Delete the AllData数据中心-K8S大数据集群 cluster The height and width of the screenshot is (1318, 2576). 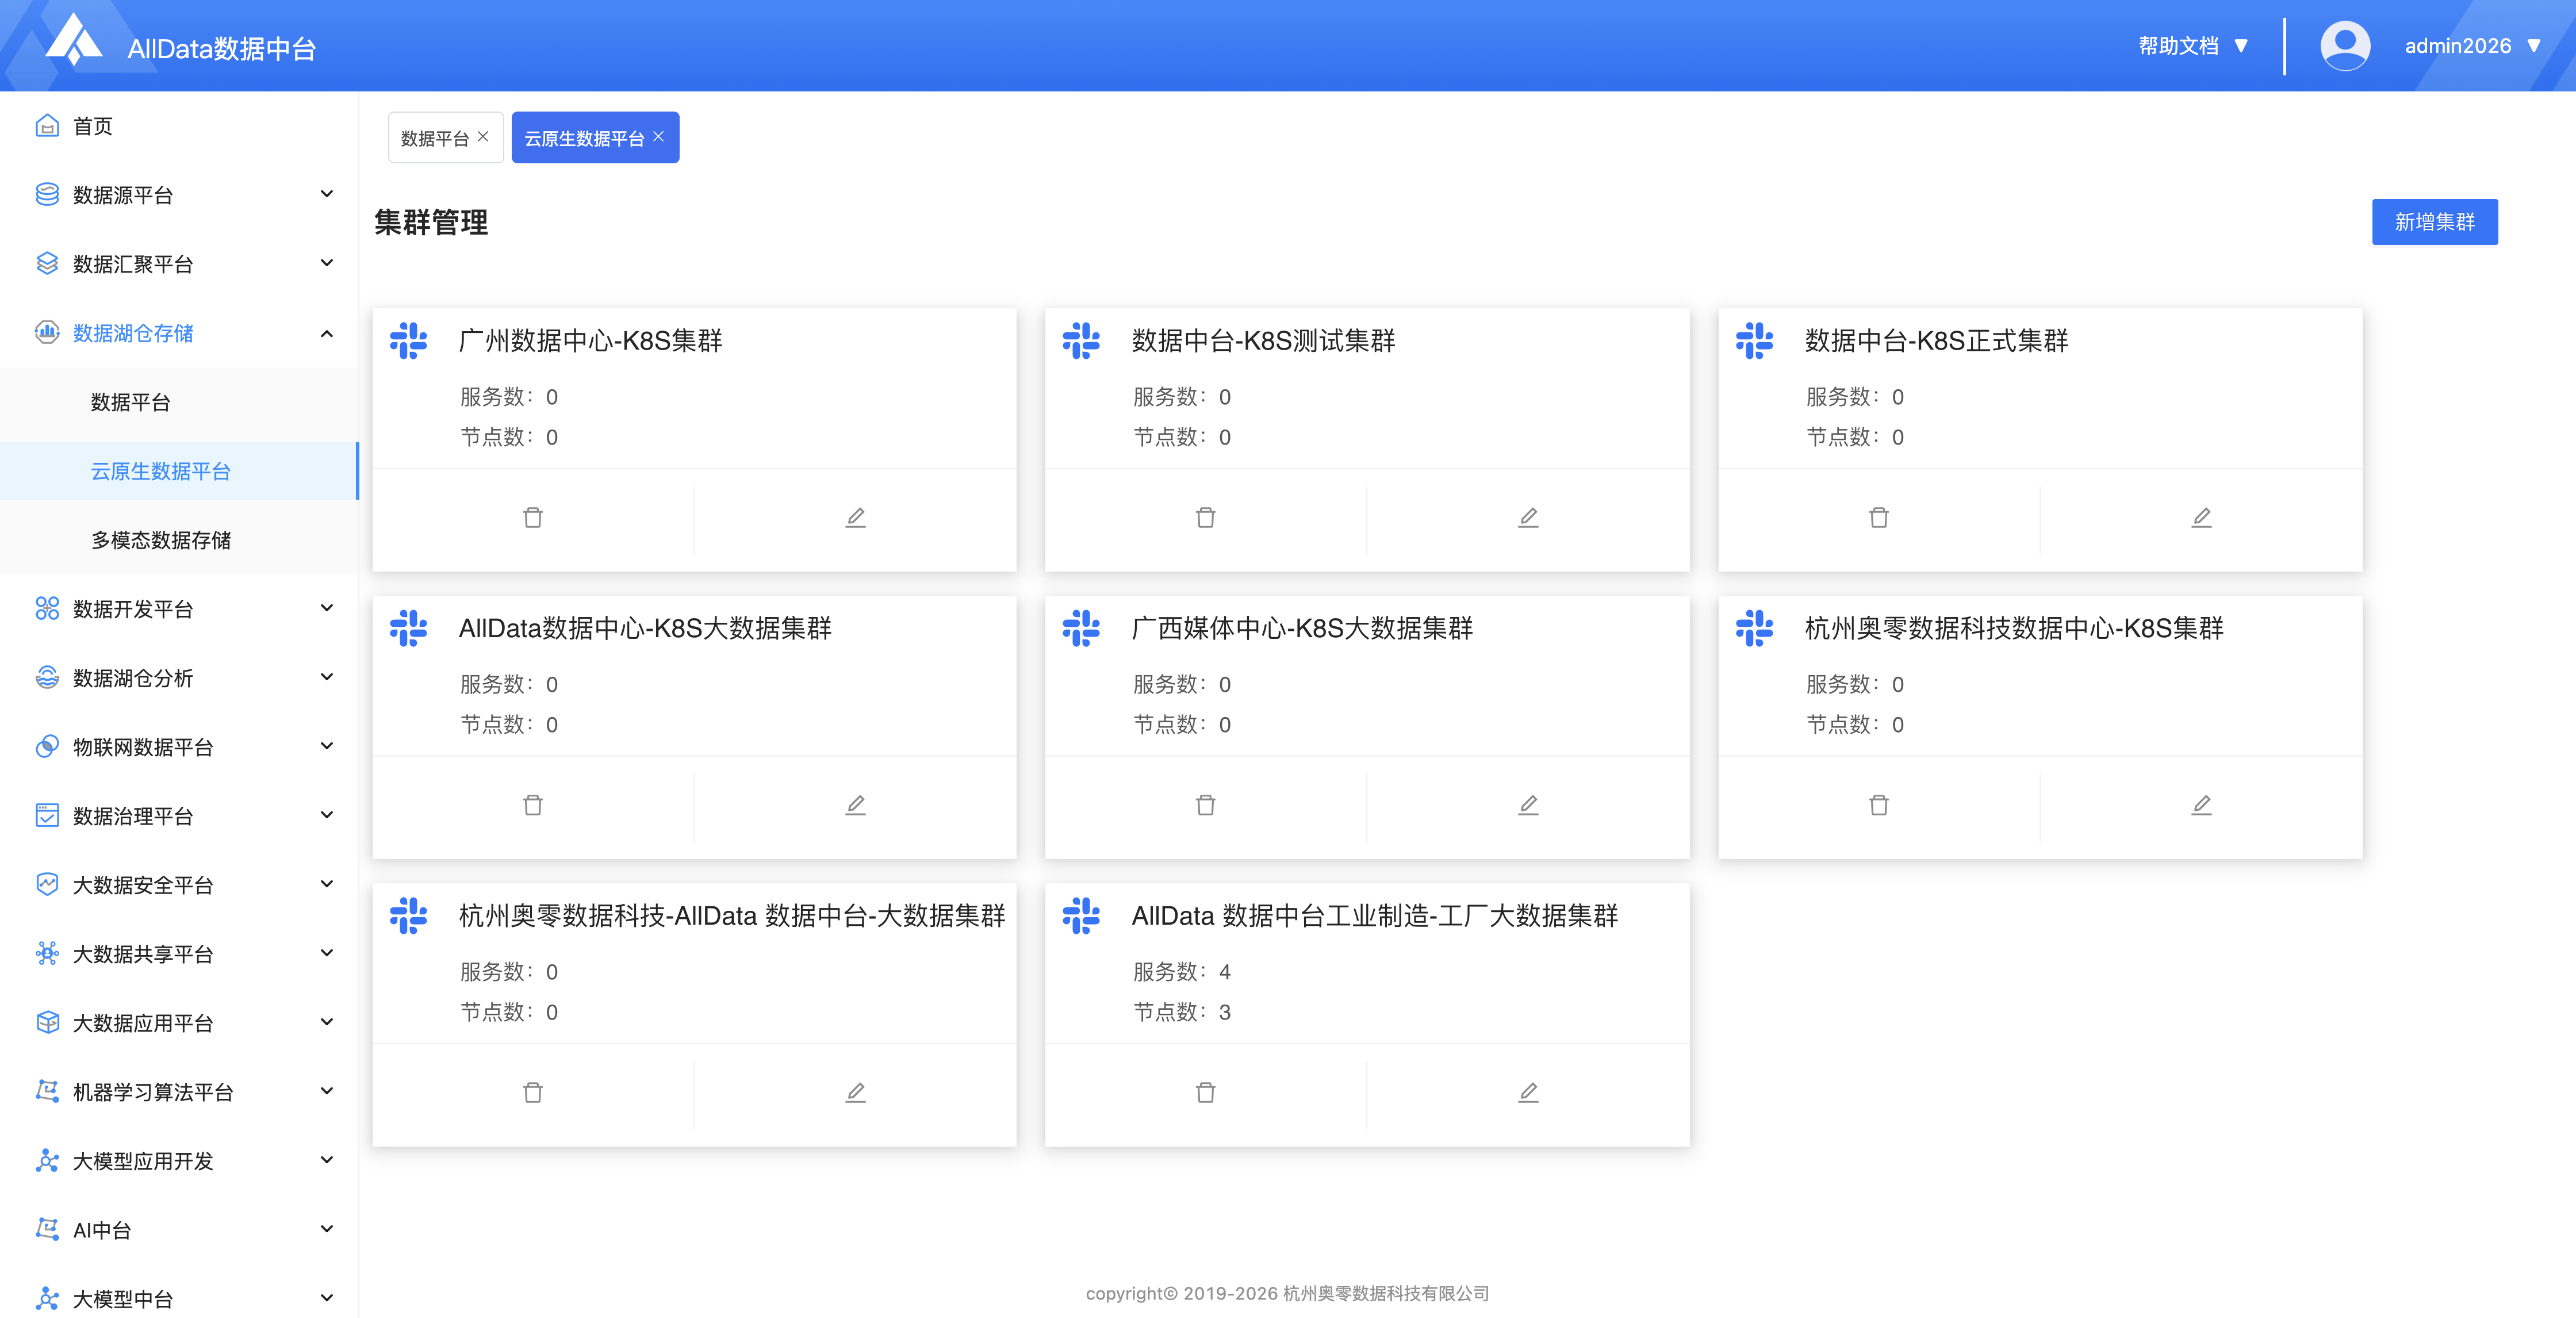pyautogui.click(x=533, y=805)
